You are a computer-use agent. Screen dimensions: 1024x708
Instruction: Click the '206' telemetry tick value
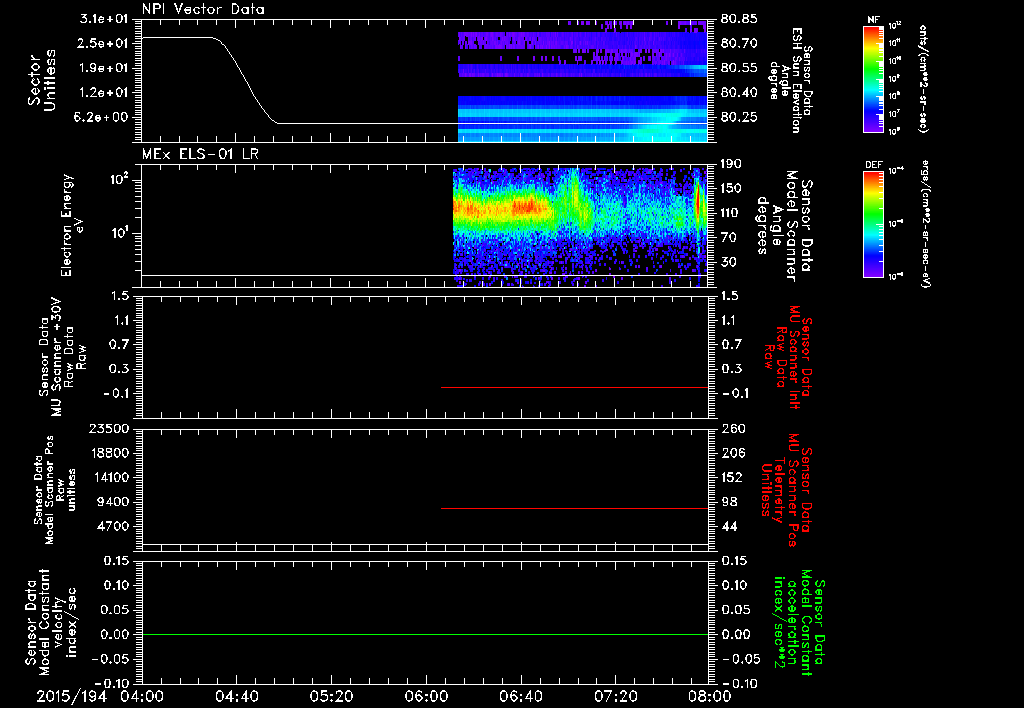click(x=733, y=453)
